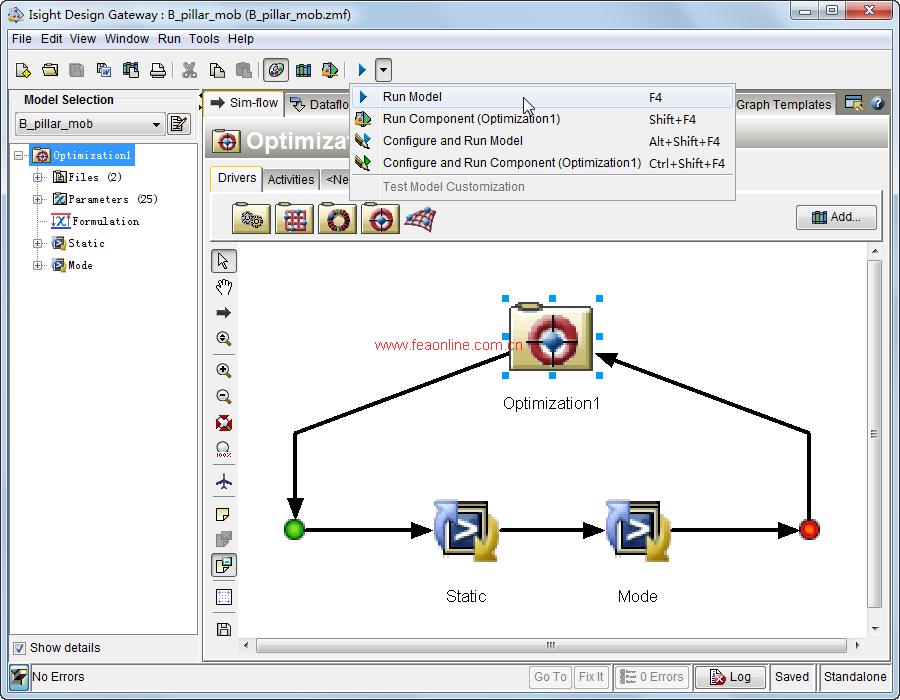The image size is (900, 700).
Task: Click the pan hand tool
Action: pyautogui.click(x=224, y=287)
